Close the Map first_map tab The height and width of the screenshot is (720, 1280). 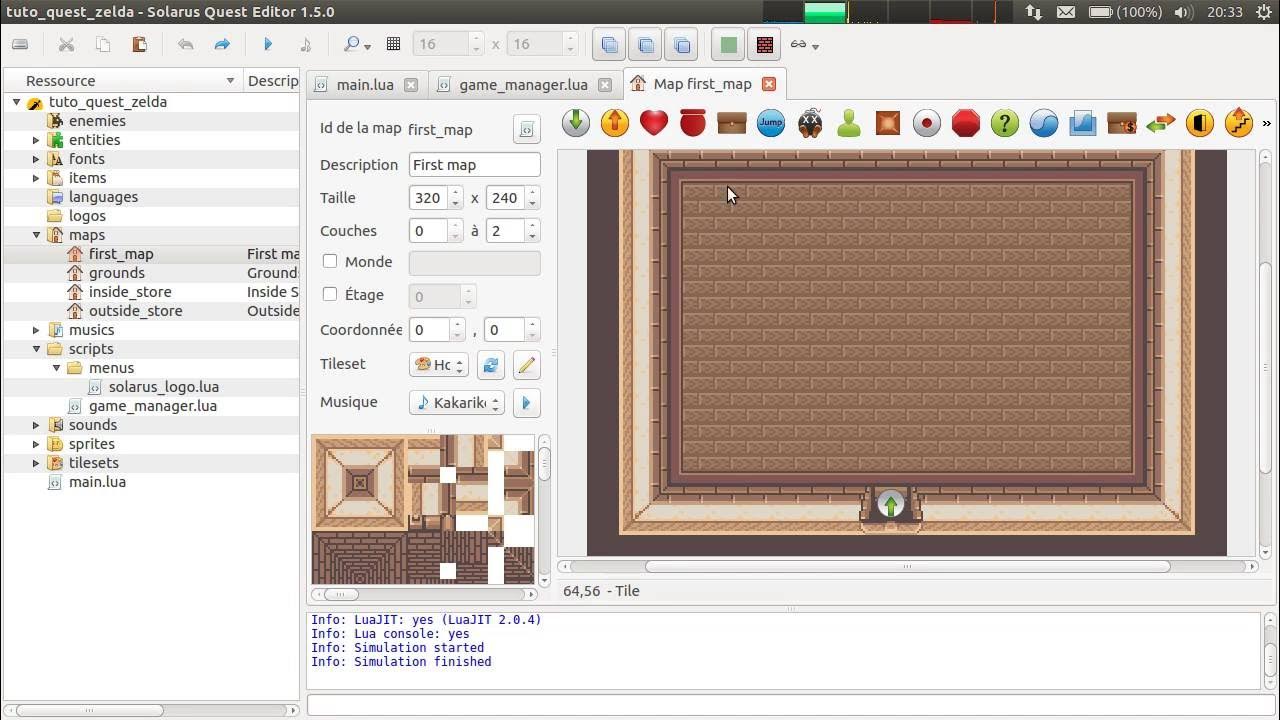tap(768, 84)
